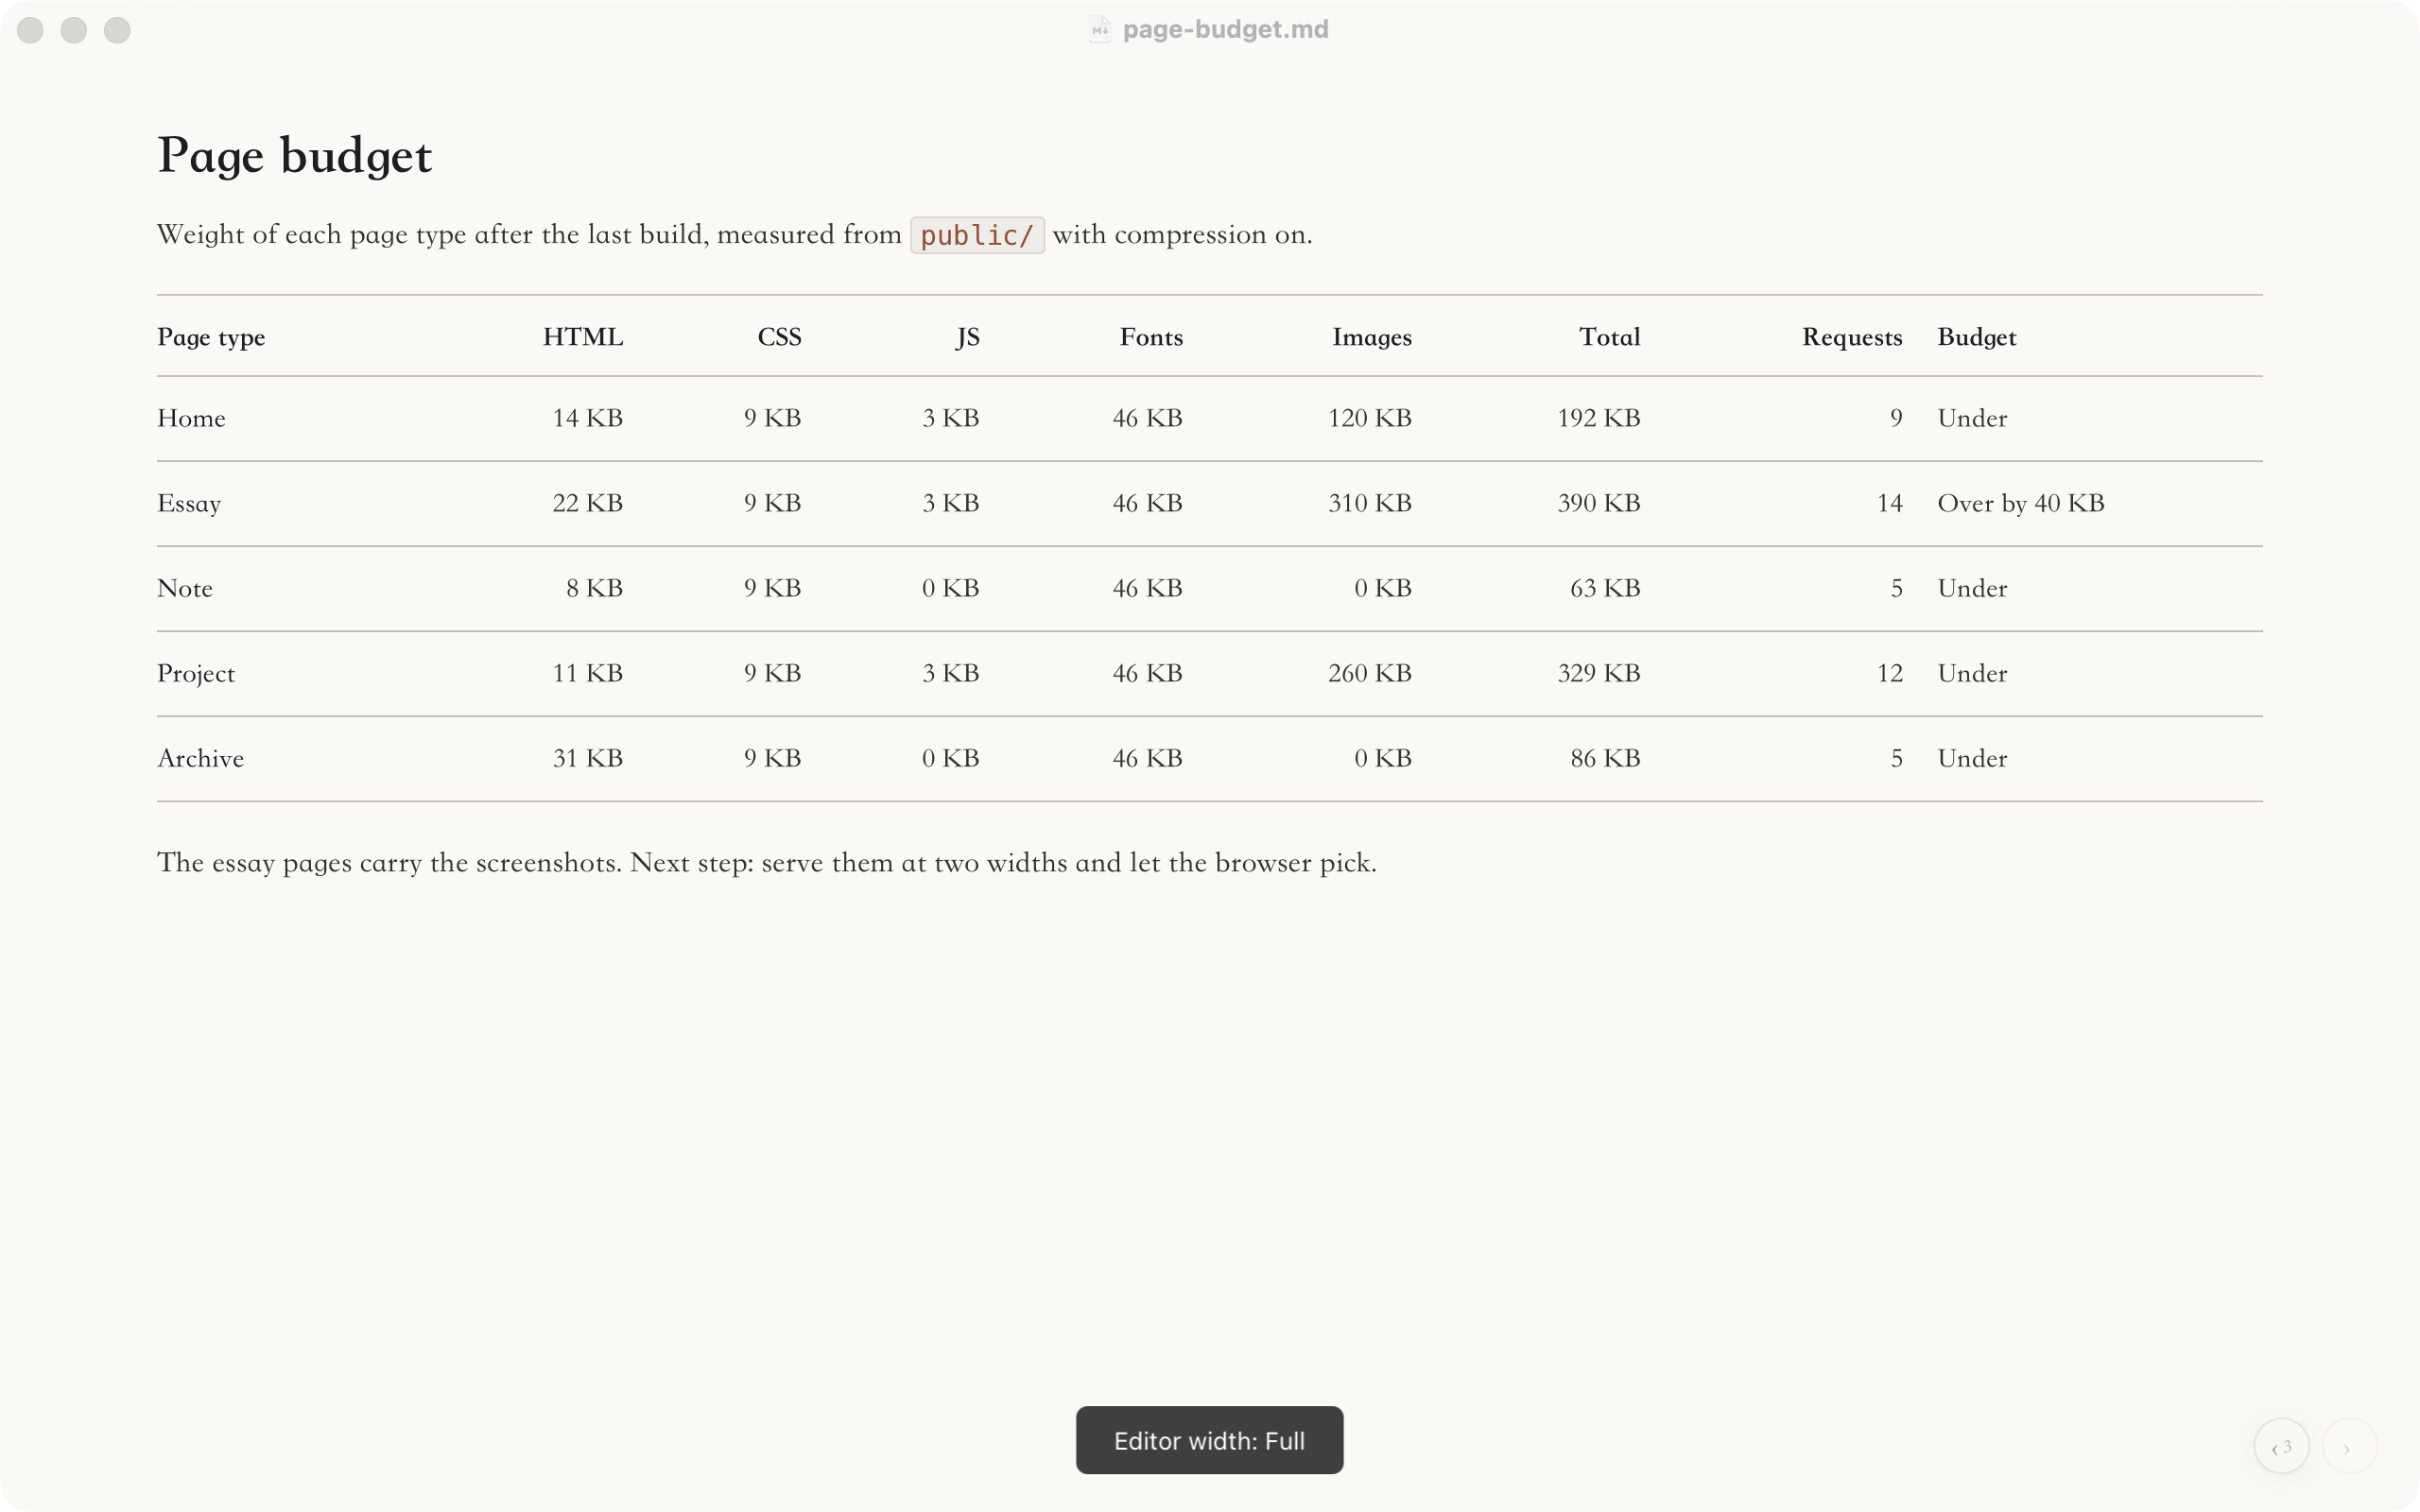Click the Home row label
Image resolution: width=2420 pixels, height=1512 pixels.
(x=191, y=418)
